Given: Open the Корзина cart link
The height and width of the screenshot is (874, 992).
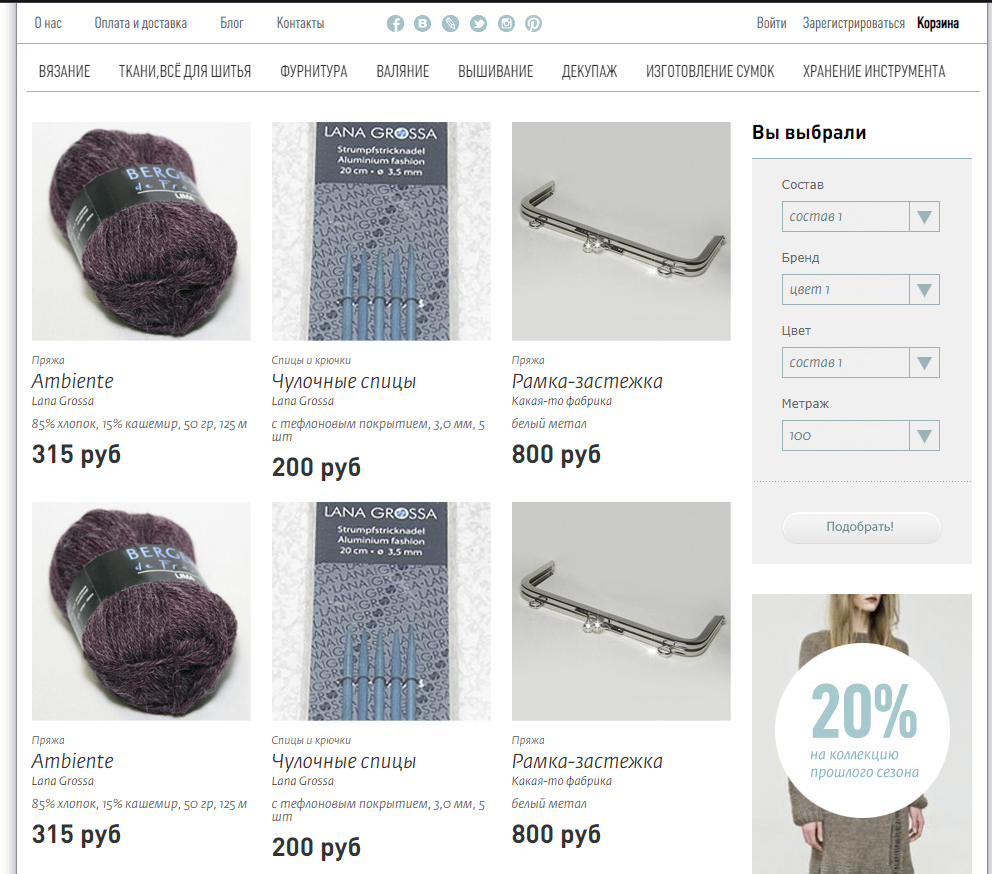Looking at the screenshot, I should [938, 23].
